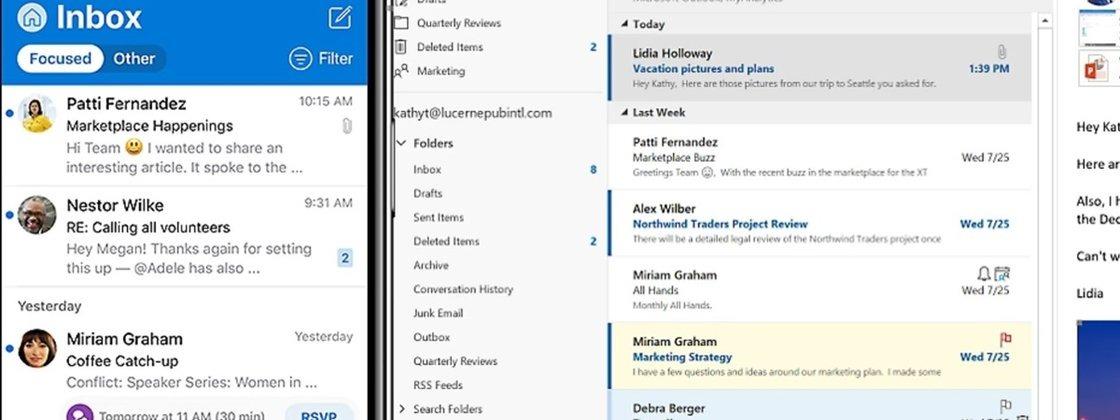
Task: Click Tomorrow at 11 AM event time
Action: pos(181,416)
